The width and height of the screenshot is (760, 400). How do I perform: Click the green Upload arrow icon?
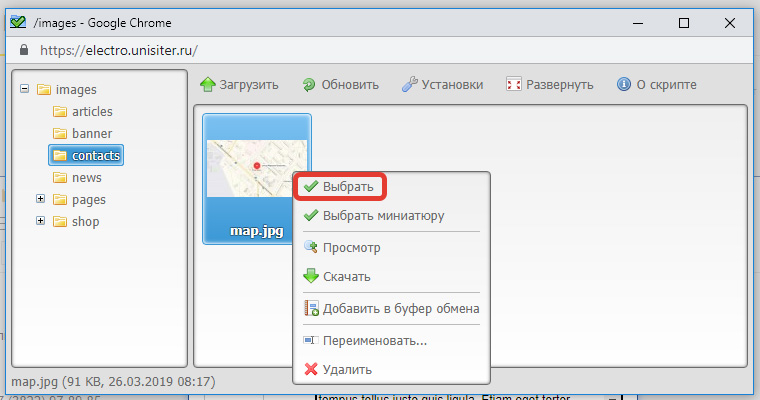coord(208,85)
